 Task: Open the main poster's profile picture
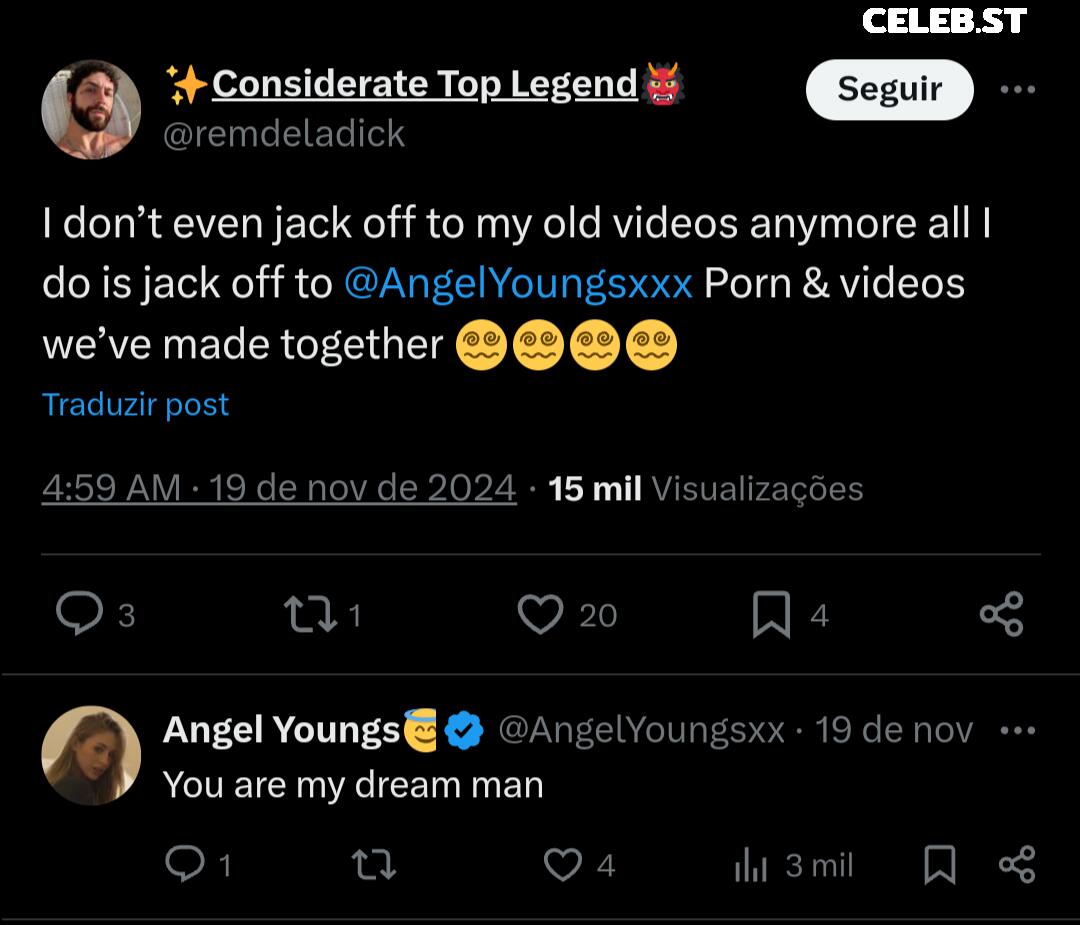coord(91,109)
